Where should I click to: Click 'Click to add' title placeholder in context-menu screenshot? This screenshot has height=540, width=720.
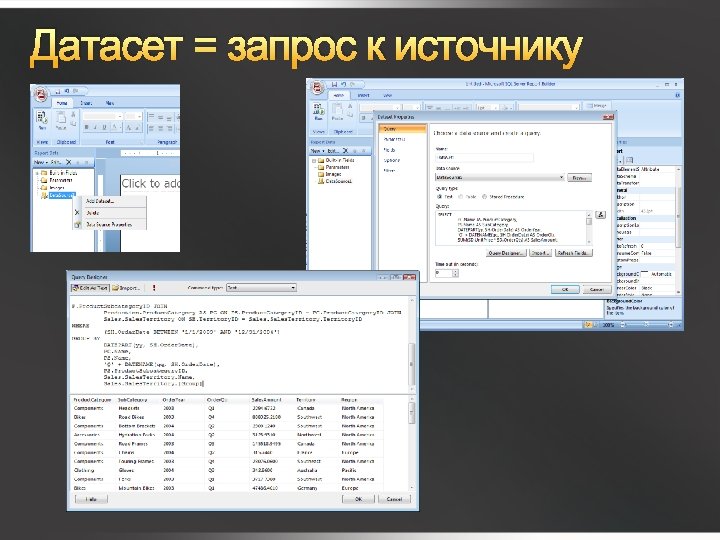click(150, 184)
